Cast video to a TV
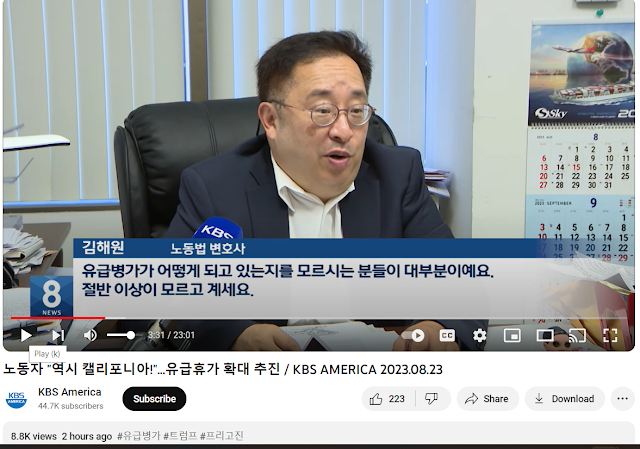Screen dimensions: 640x449 (577, 336)
